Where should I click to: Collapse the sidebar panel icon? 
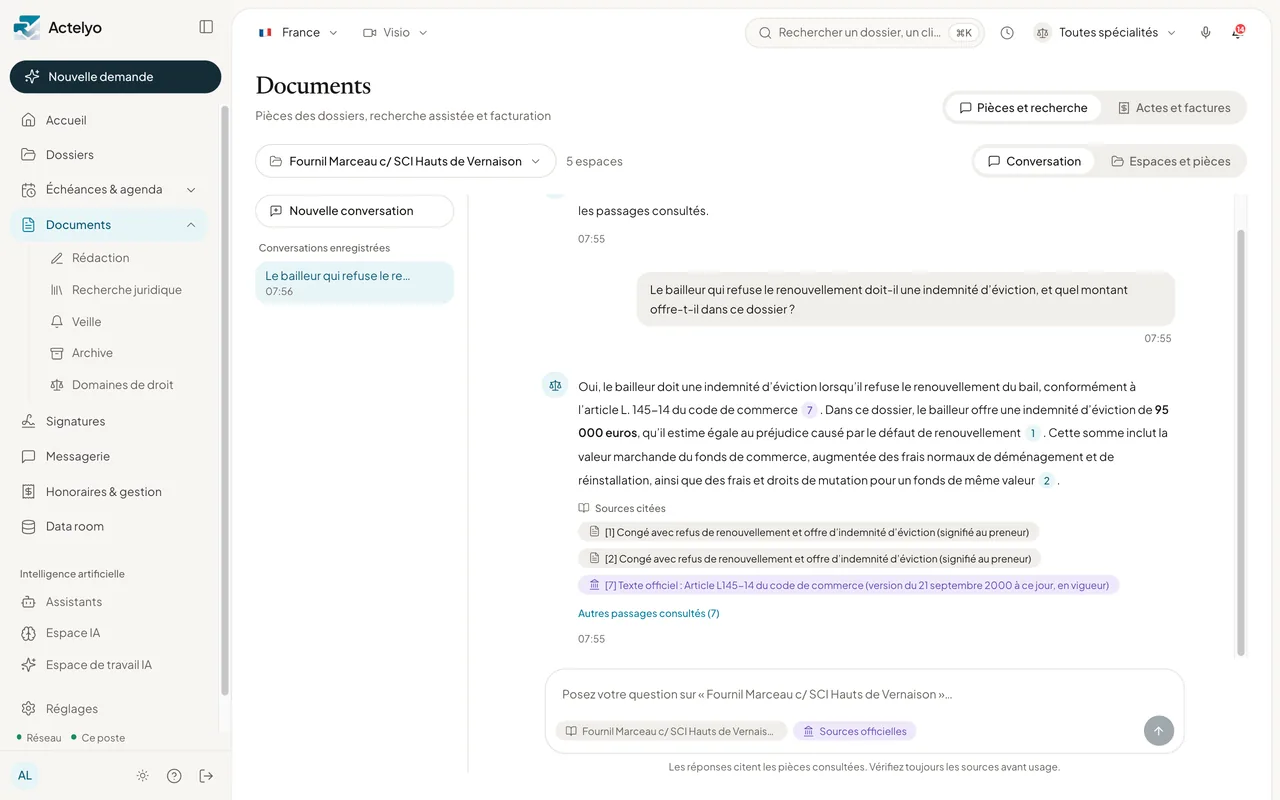(x=206, y=27)
